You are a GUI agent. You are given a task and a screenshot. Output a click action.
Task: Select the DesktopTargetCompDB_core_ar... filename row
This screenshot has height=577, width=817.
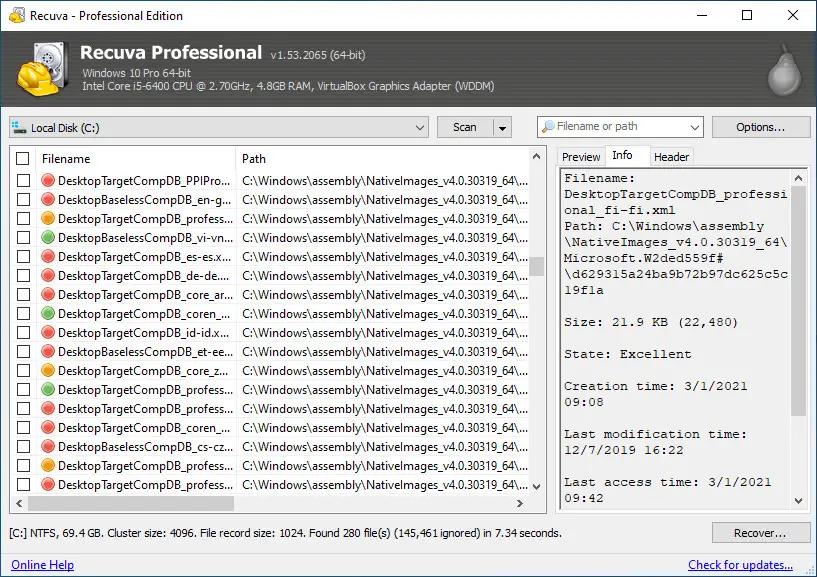tap(145, 295)
